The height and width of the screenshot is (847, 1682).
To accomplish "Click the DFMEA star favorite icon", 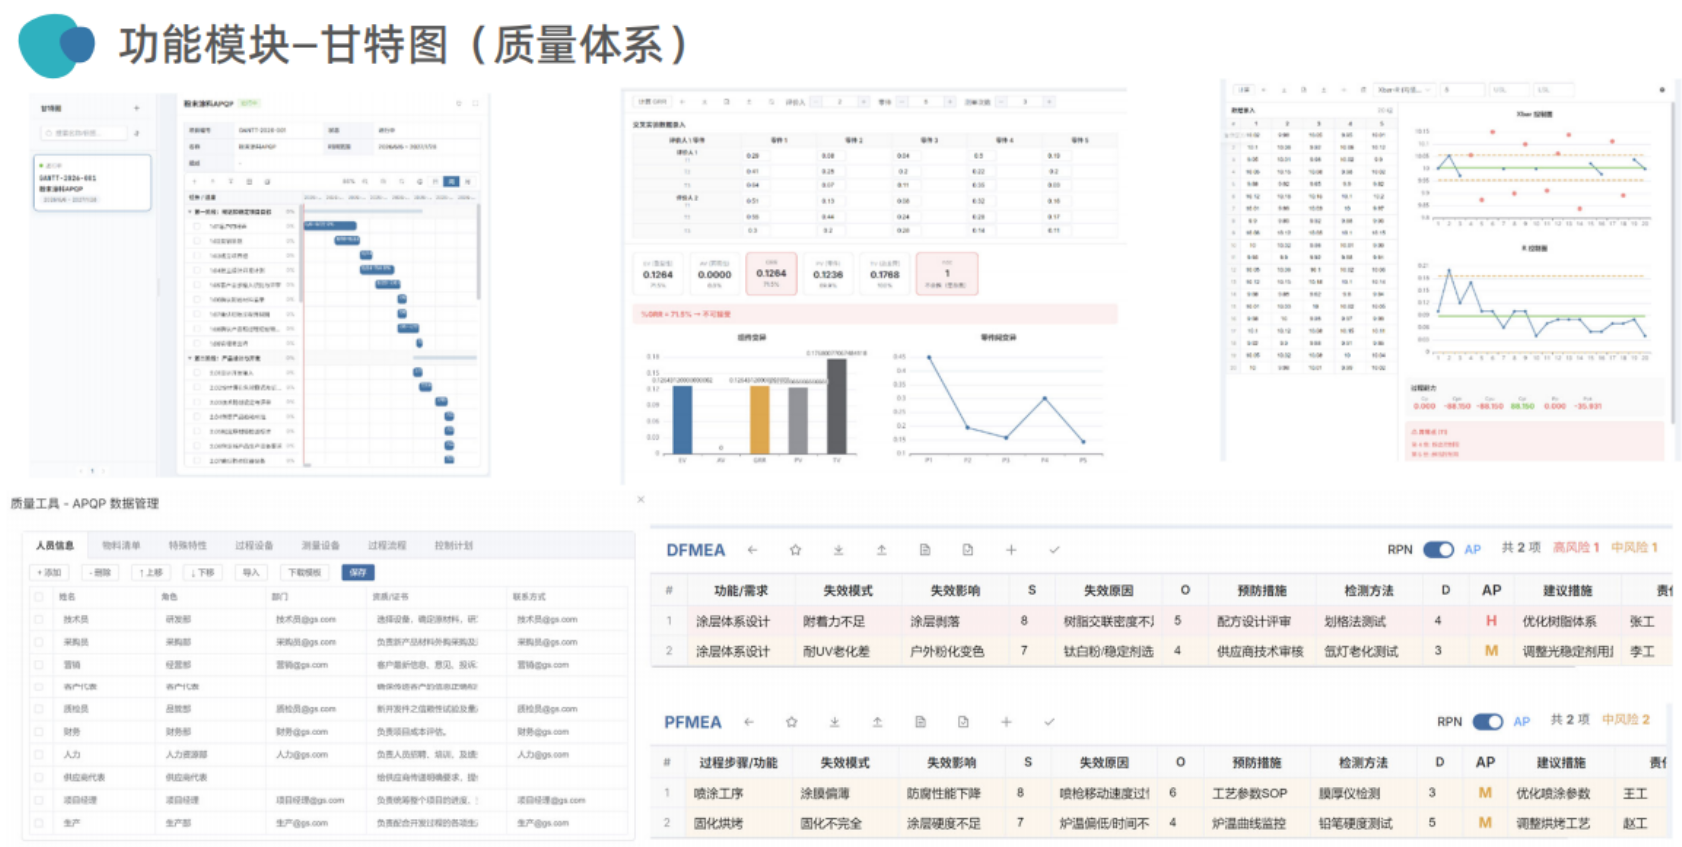I will coord(796,550).
